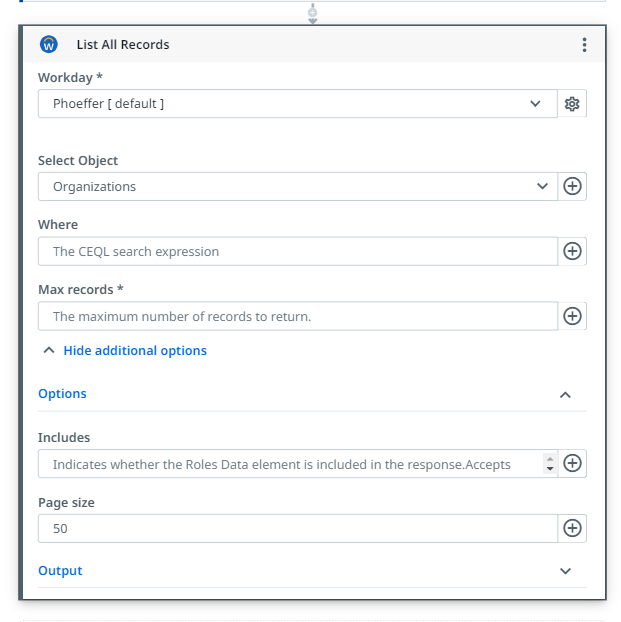Click plus icon beside Includes field
The image size is (621, 622).
click(572, 464)
